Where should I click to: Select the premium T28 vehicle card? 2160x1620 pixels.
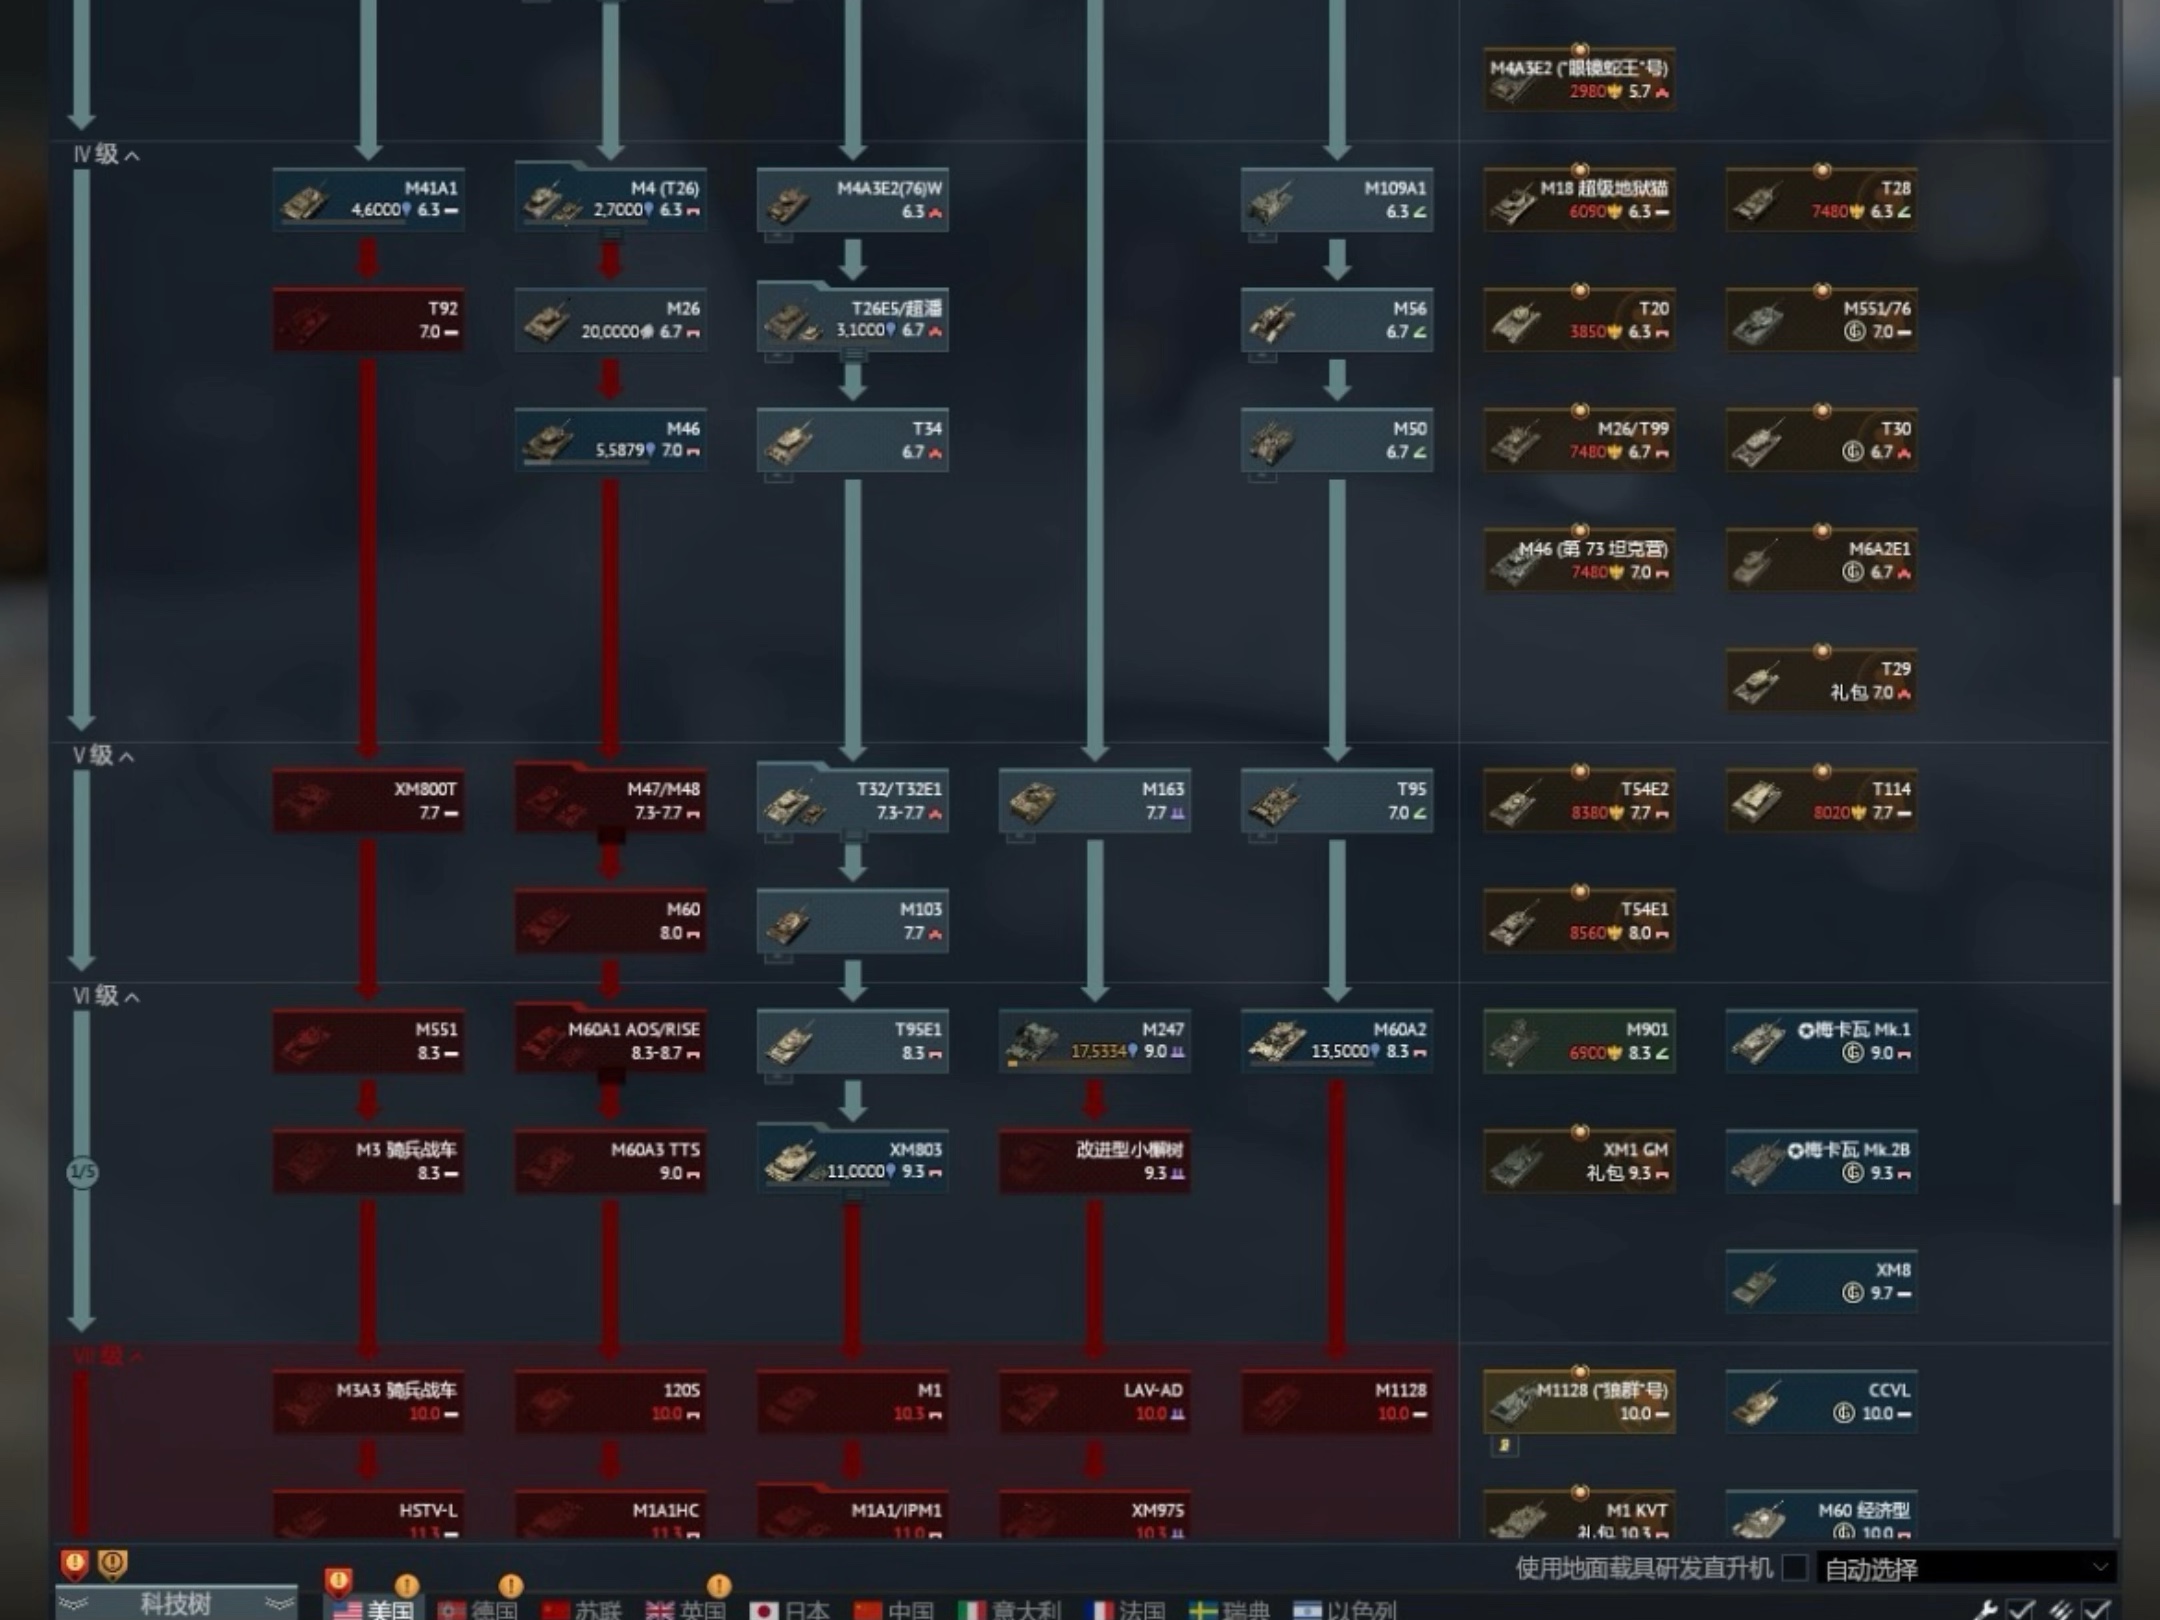1821,200
